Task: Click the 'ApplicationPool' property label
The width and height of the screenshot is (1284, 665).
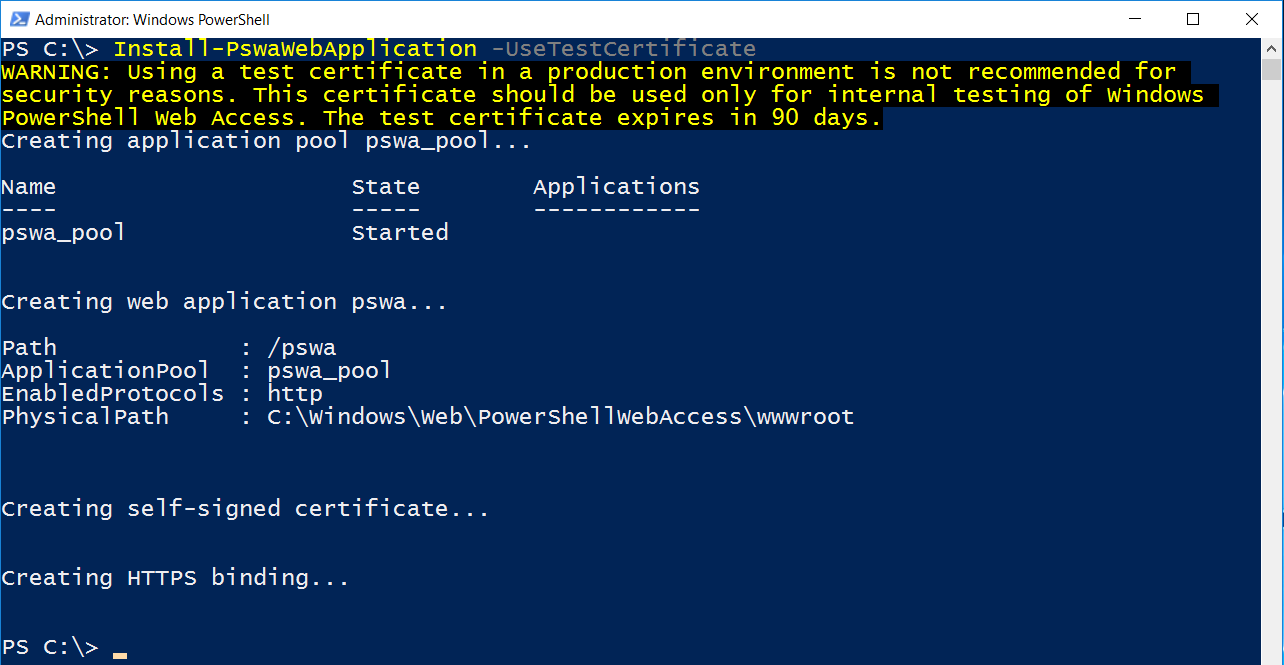Action: [106, 371]
